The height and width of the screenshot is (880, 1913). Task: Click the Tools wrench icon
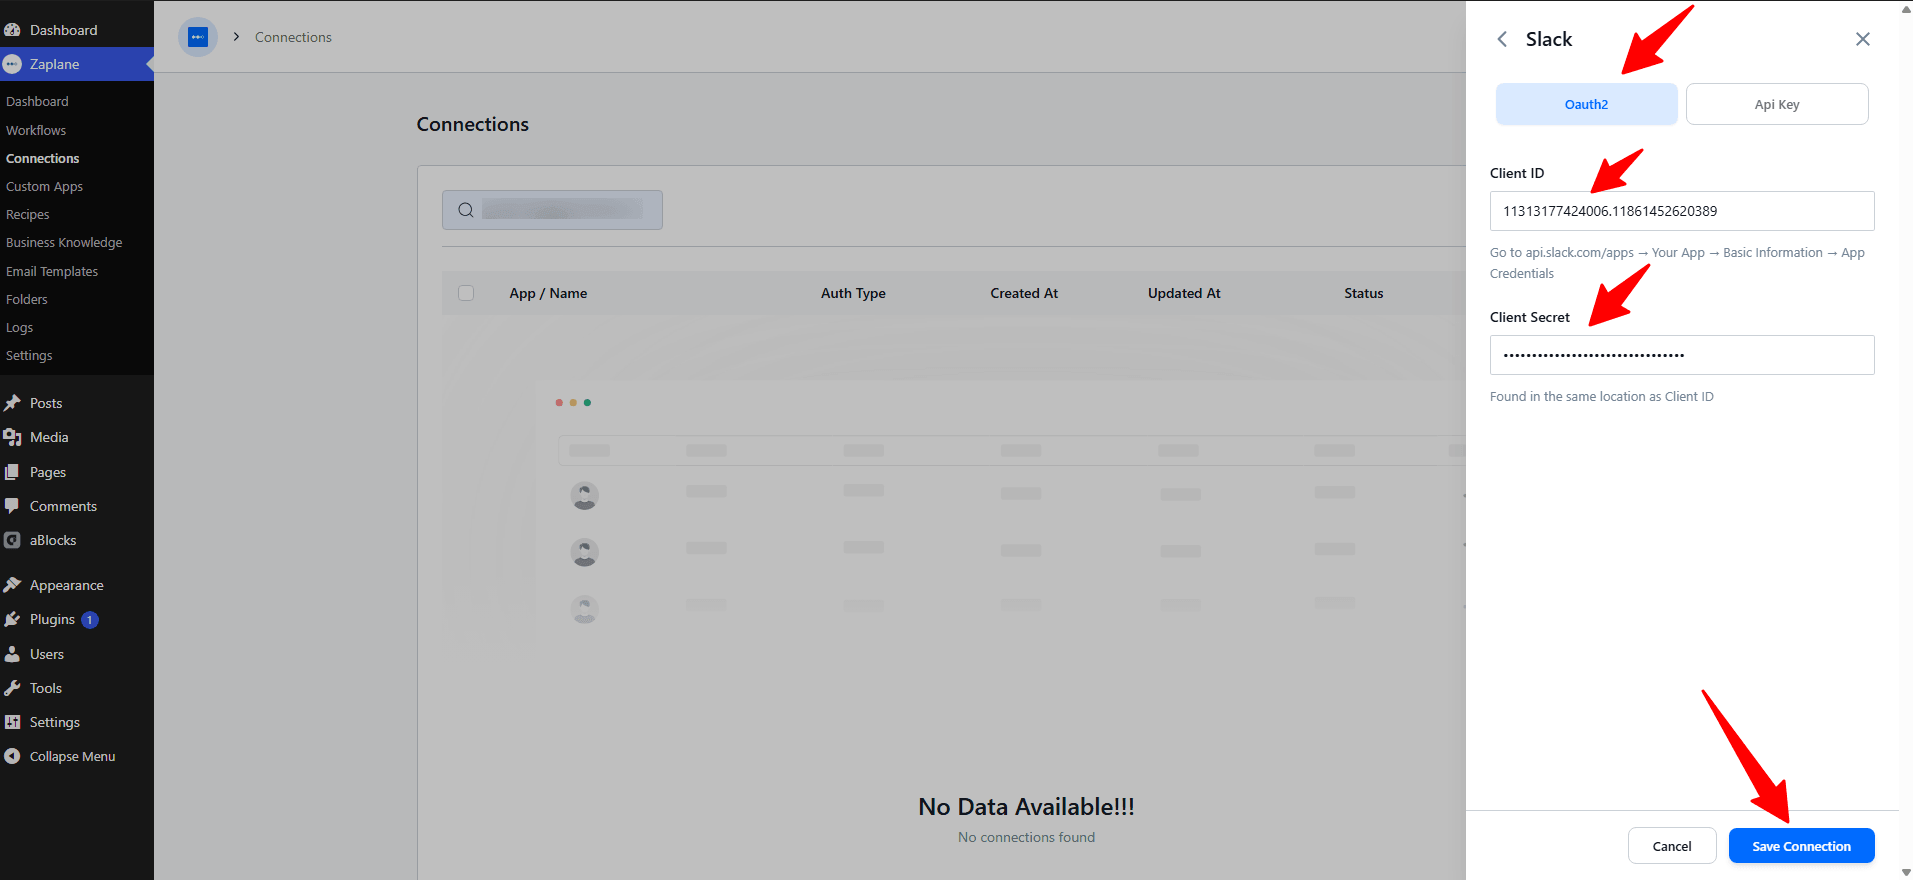click(x=12, y=688)
